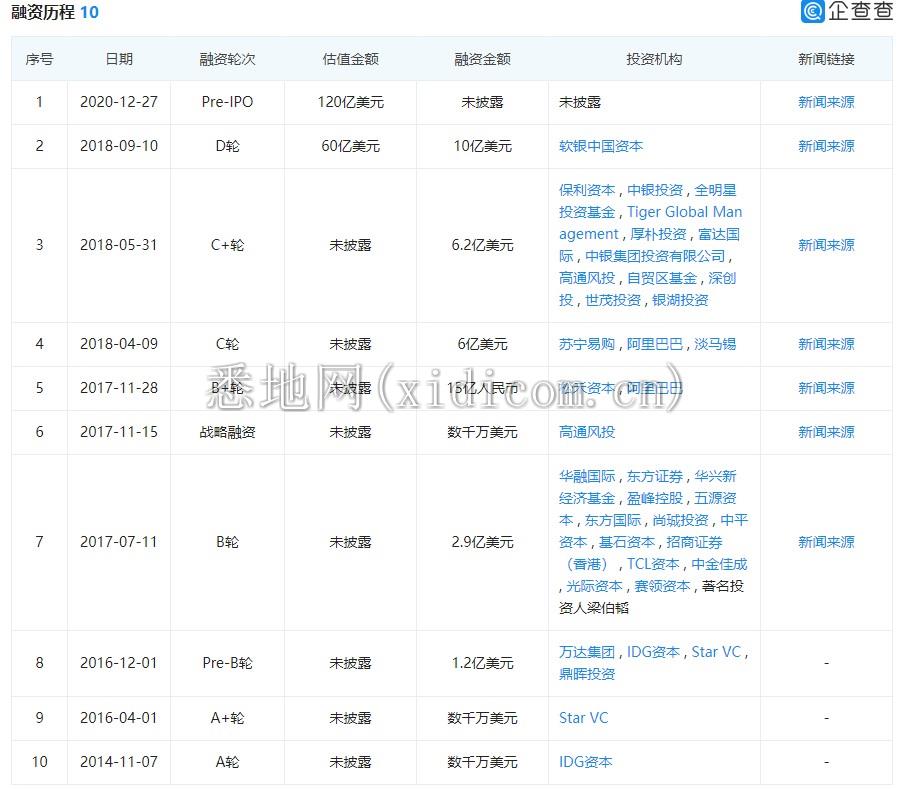Viewport: 901px width, 789px height.
Task: Open Star VC in the A+轮 row
Action: 583,718
